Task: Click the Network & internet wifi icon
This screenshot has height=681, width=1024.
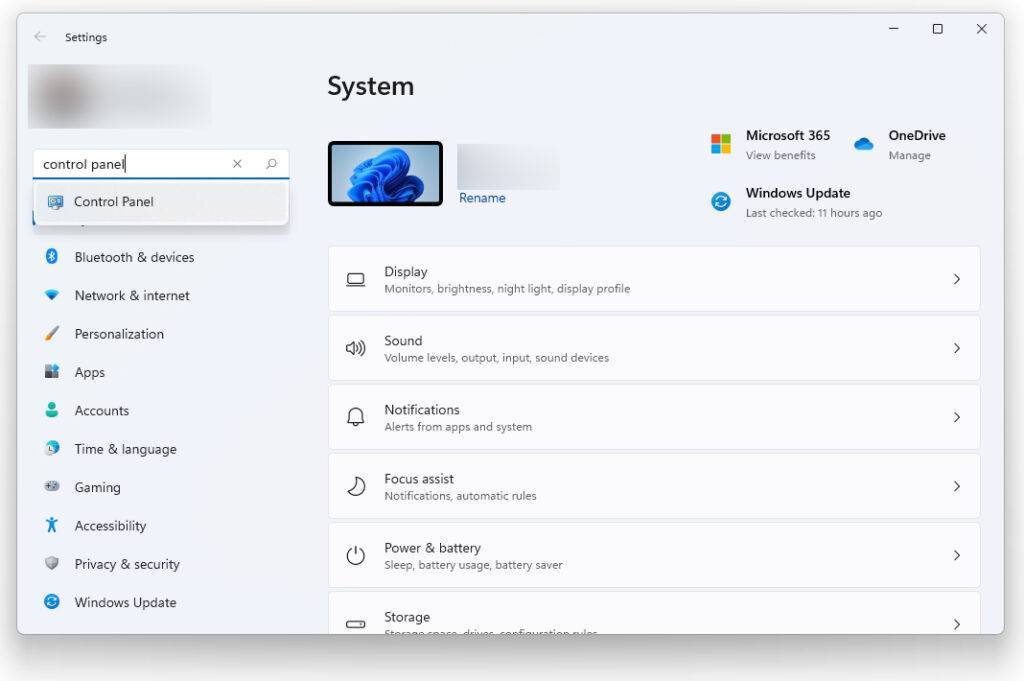Action: (52, 294)
